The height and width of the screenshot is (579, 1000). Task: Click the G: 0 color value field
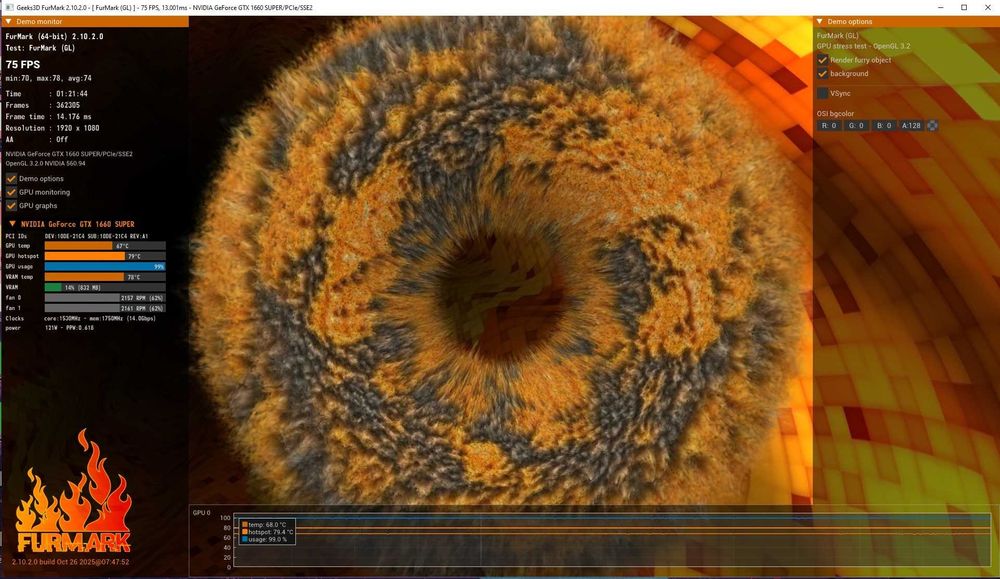click(856, 126)
